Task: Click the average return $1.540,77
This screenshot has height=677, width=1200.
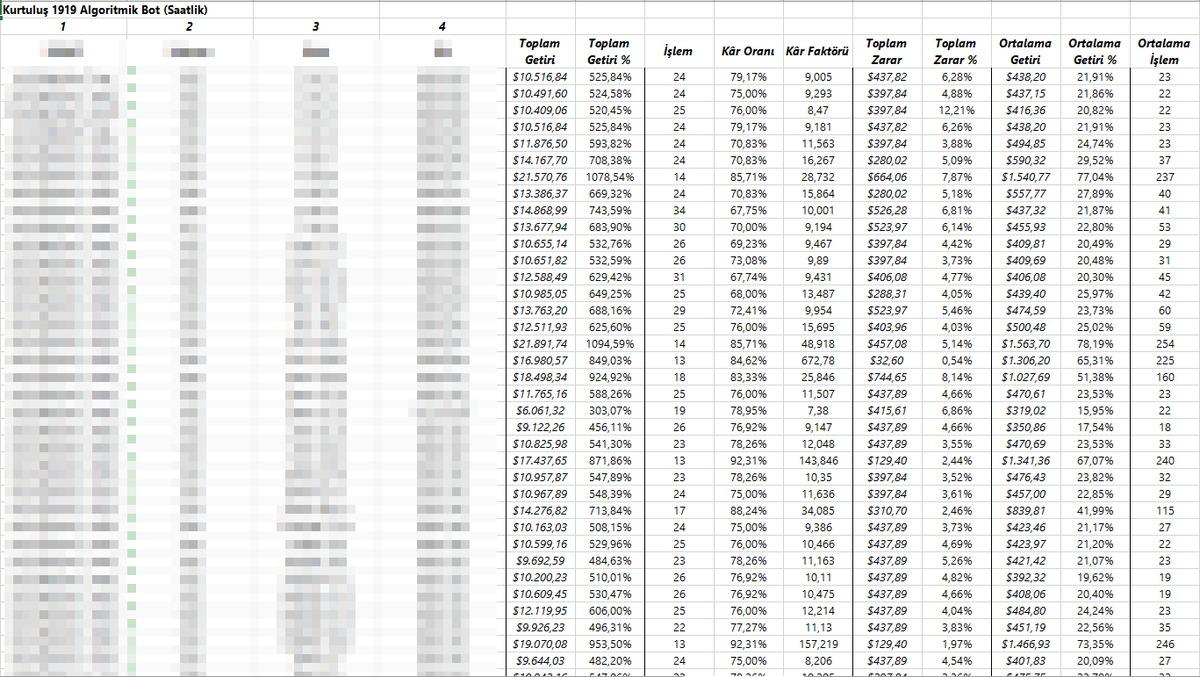Action: pos(1025,176)
